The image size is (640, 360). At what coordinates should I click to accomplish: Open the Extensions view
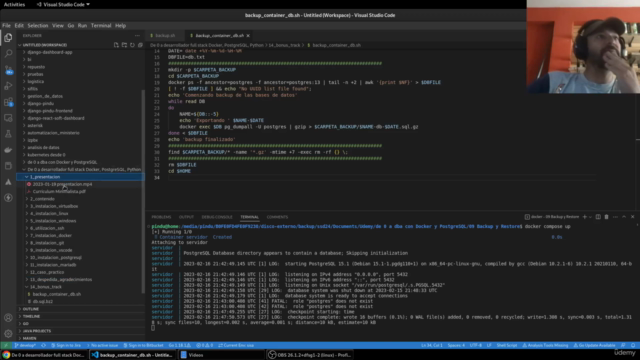(x=8, y=102)
